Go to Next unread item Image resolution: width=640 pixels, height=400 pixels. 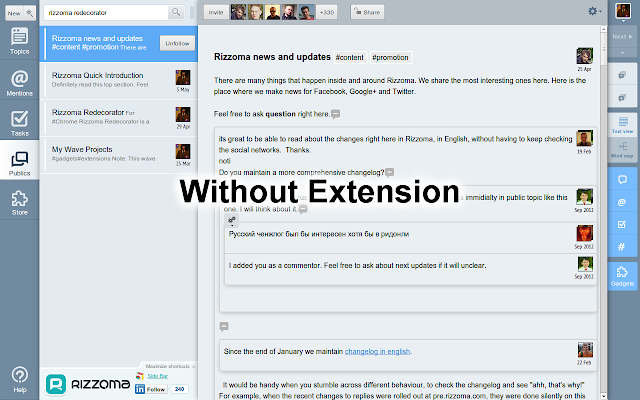(622, 36)
